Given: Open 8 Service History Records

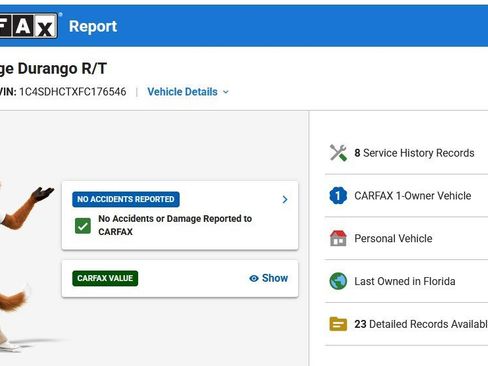Looking at the screenshot, I should click(x=406, y=153).
